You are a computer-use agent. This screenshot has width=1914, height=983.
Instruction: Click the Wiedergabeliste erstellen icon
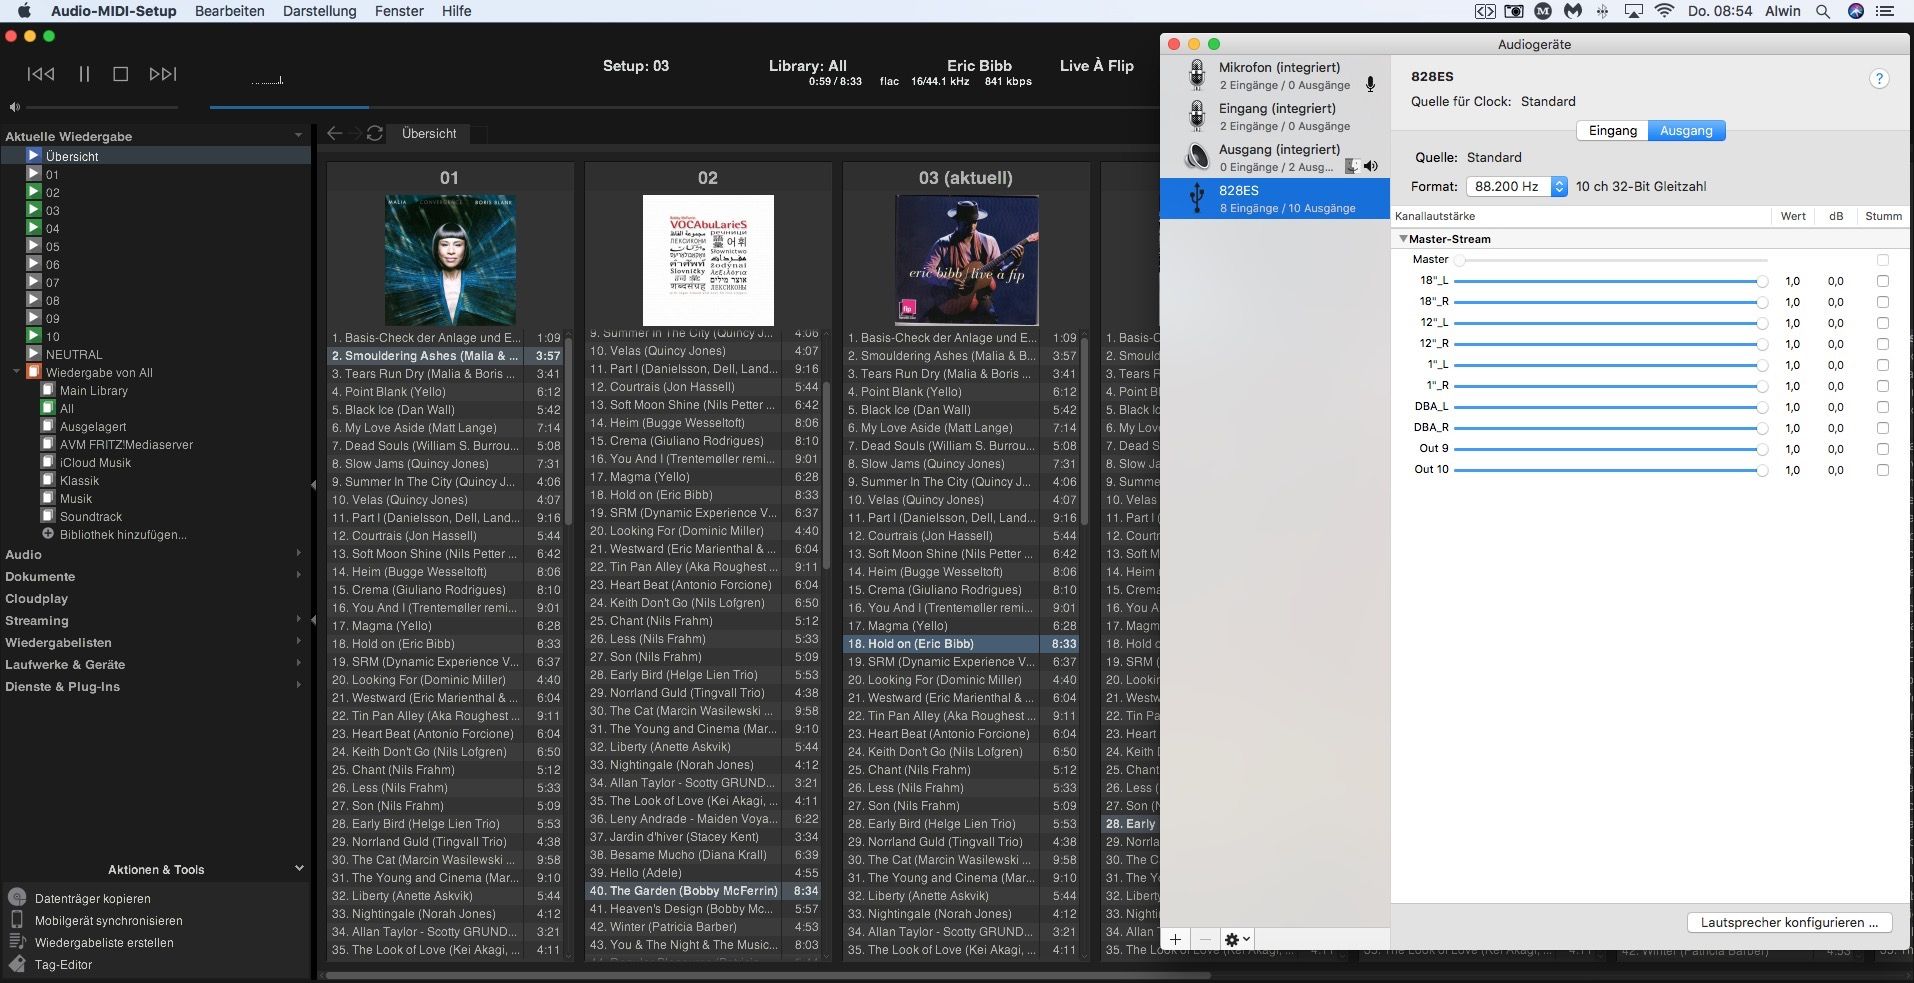17,942
